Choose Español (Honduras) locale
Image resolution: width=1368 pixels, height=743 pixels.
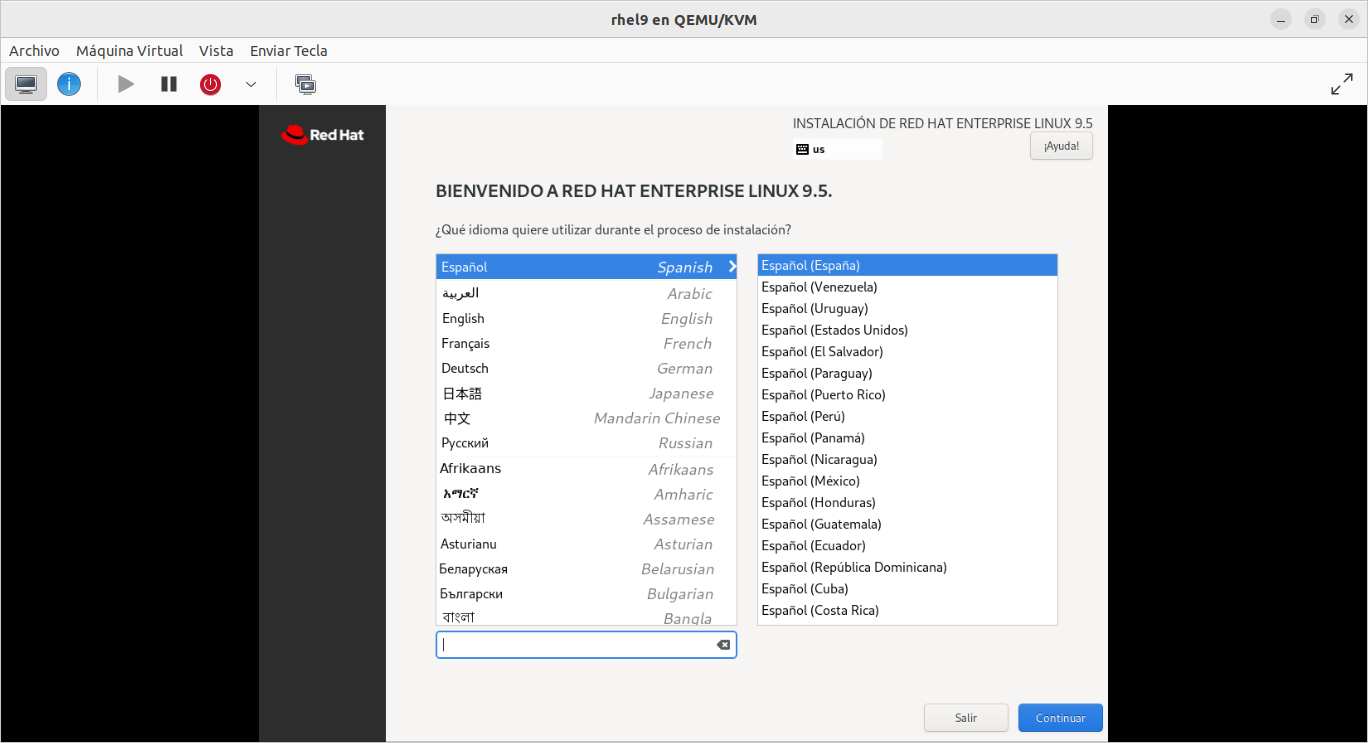[907, 502]
